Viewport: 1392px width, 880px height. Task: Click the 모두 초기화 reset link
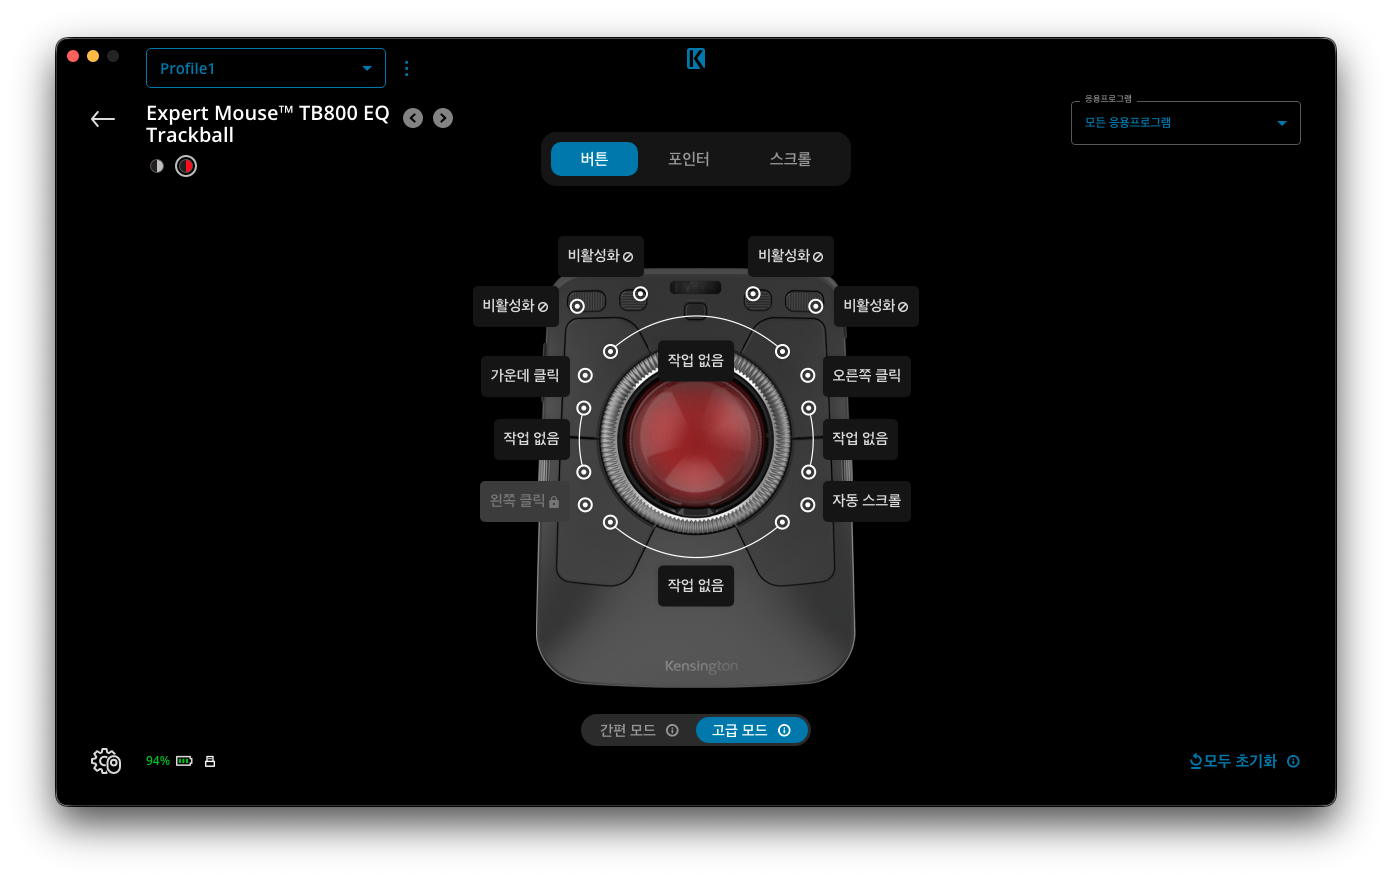[x=1233, y=761]
